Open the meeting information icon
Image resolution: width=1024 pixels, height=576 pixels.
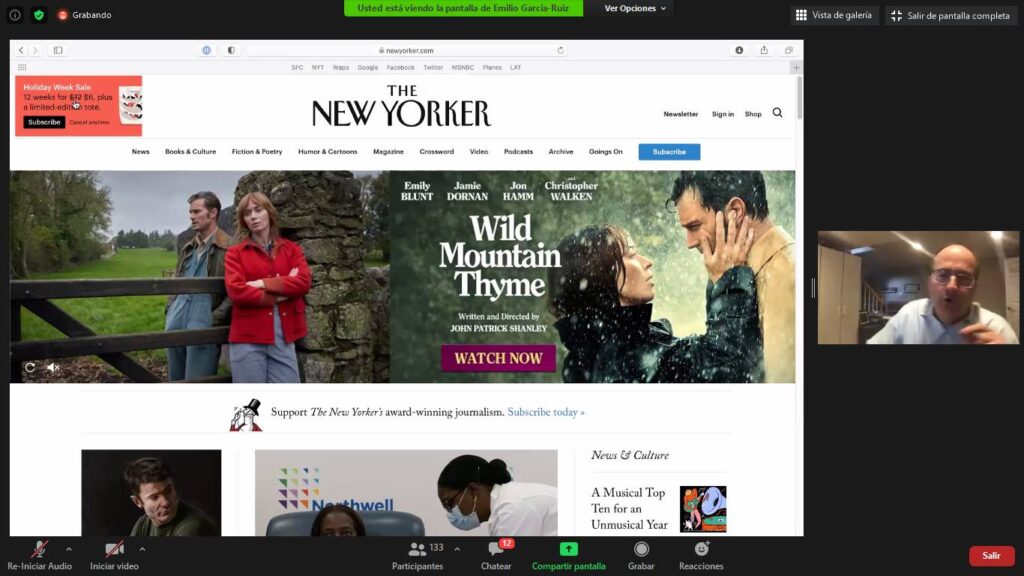tap(15, 15)
